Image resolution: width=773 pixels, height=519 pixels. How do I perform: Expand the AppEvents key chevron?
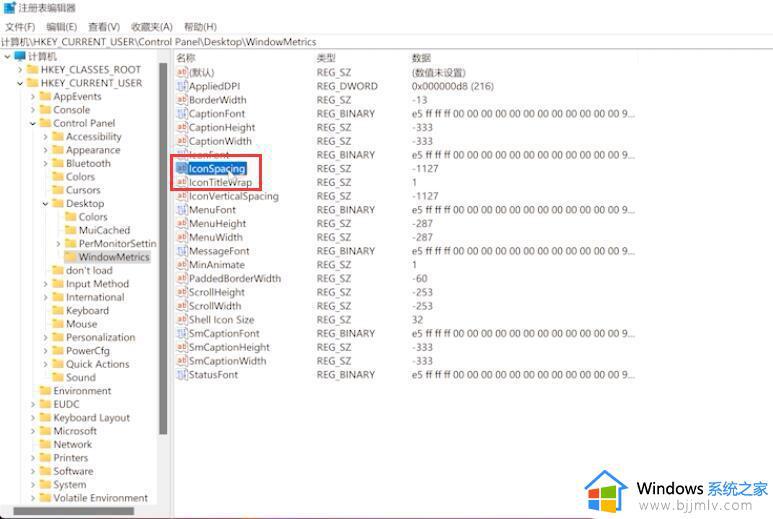33,97
